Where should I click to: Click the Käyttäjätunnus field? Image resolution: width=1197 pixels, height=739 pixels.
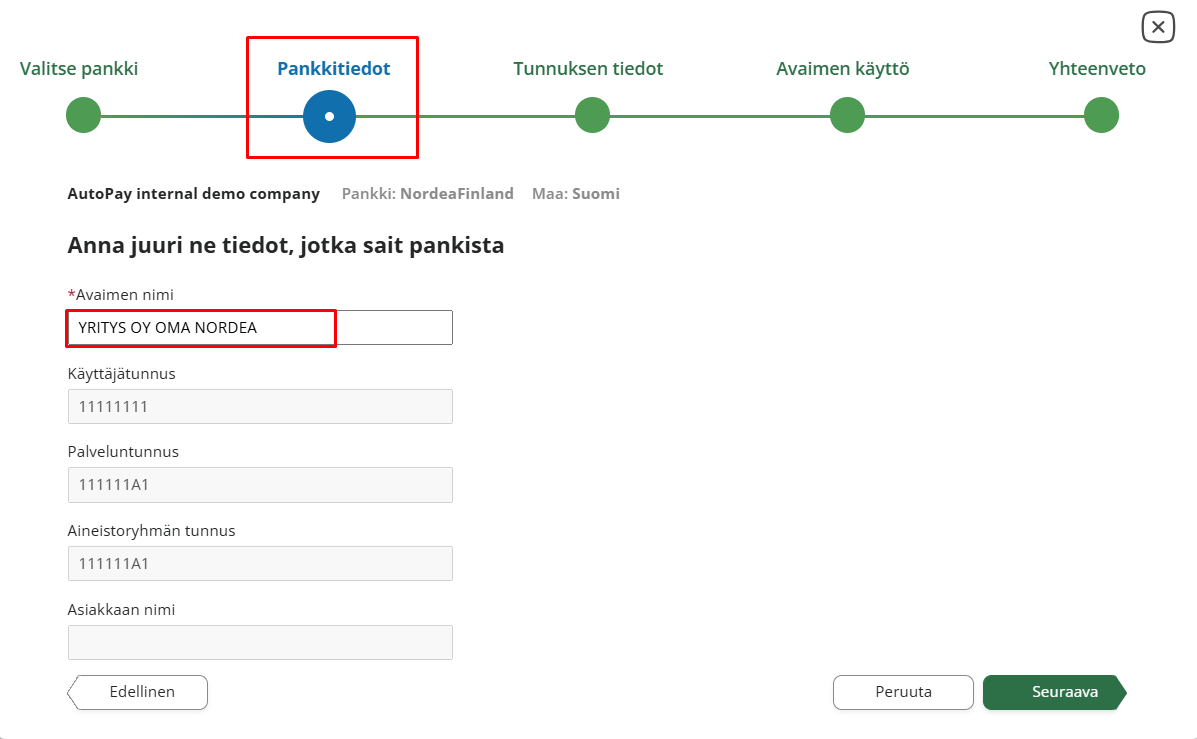[x=260, y=406]
